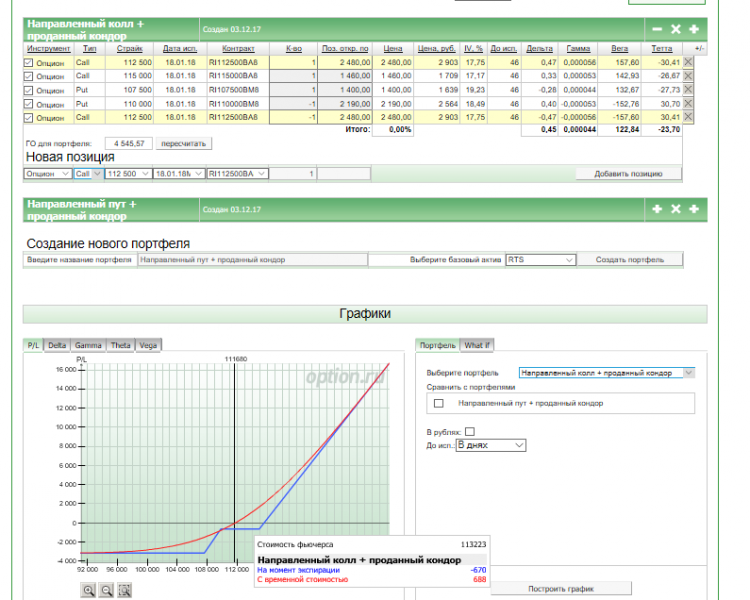Click the +/- column header
This screenshot has width=750, height=600.
(x=699, y=49)
